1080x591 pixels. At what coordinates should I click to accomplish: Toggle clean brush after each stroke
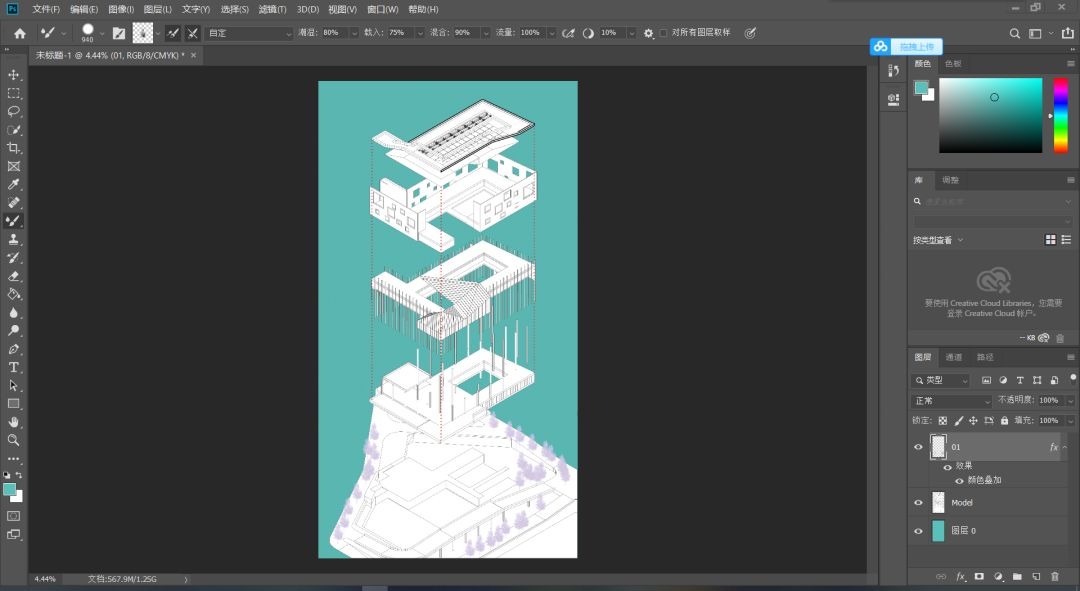(x=193, y=33)
